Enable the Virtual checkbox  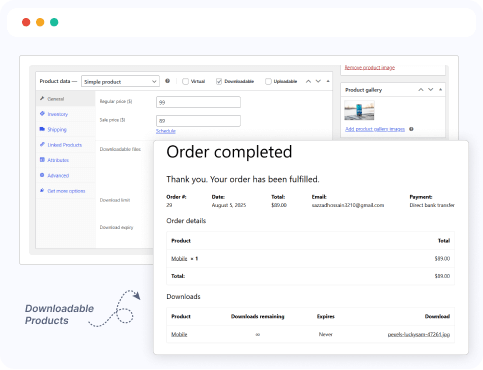[x=185, y=81]
